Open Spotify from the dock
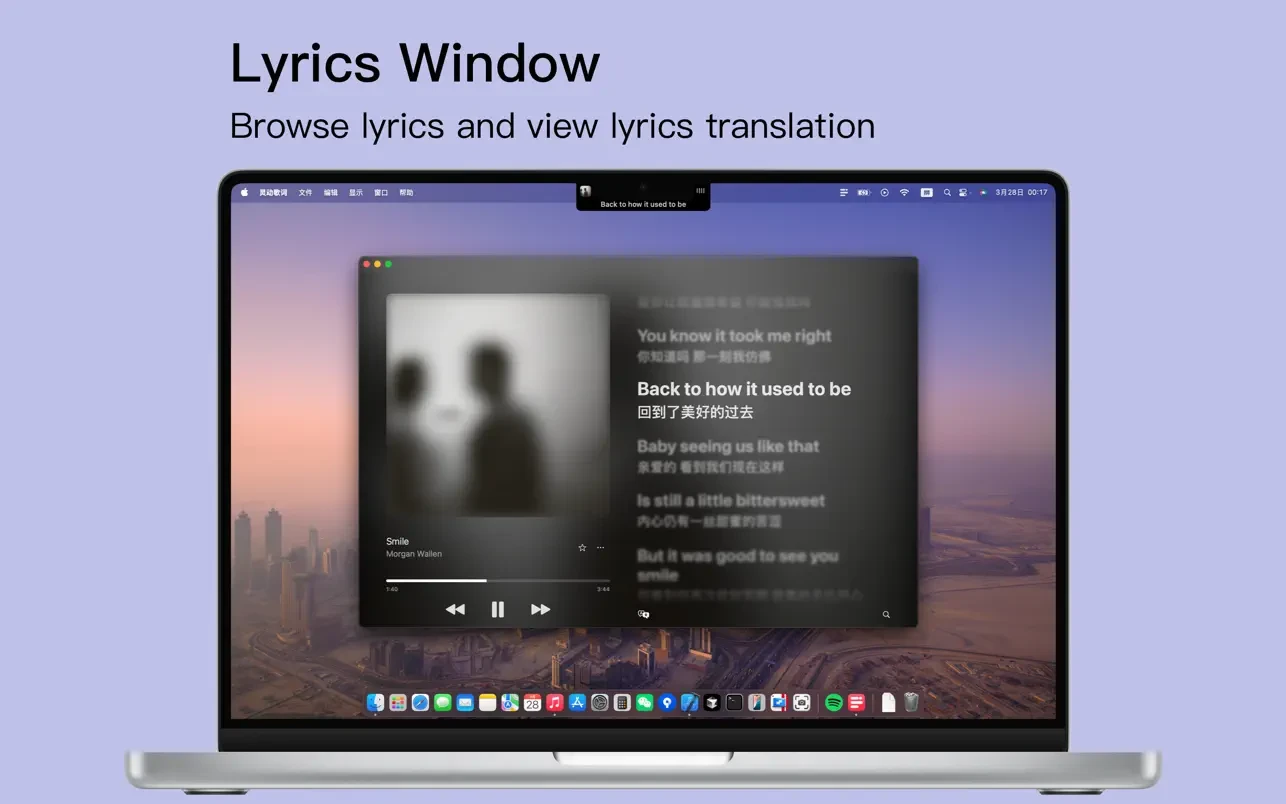Image resolution: width=1286 pixels, height=804 pixels. pyautogui.click(x=834, y=703)
